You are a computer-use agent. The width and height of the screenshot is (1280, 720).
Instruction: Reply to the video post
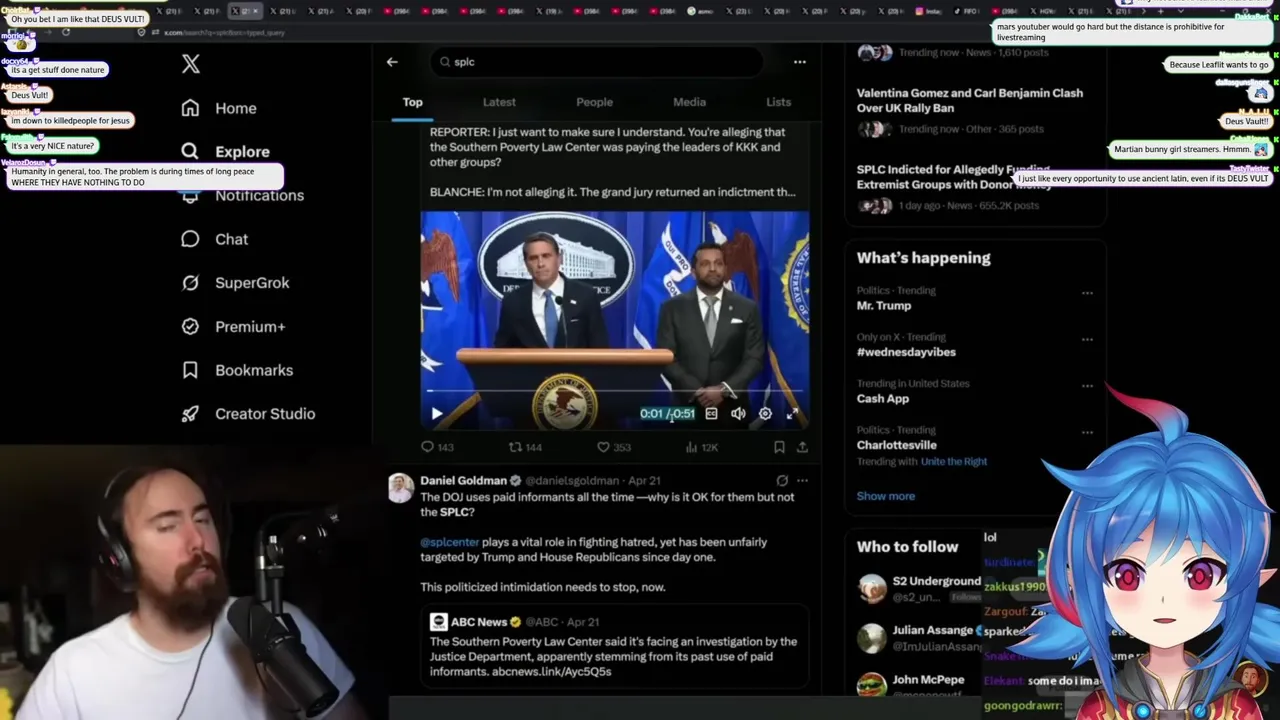[437, 447]
